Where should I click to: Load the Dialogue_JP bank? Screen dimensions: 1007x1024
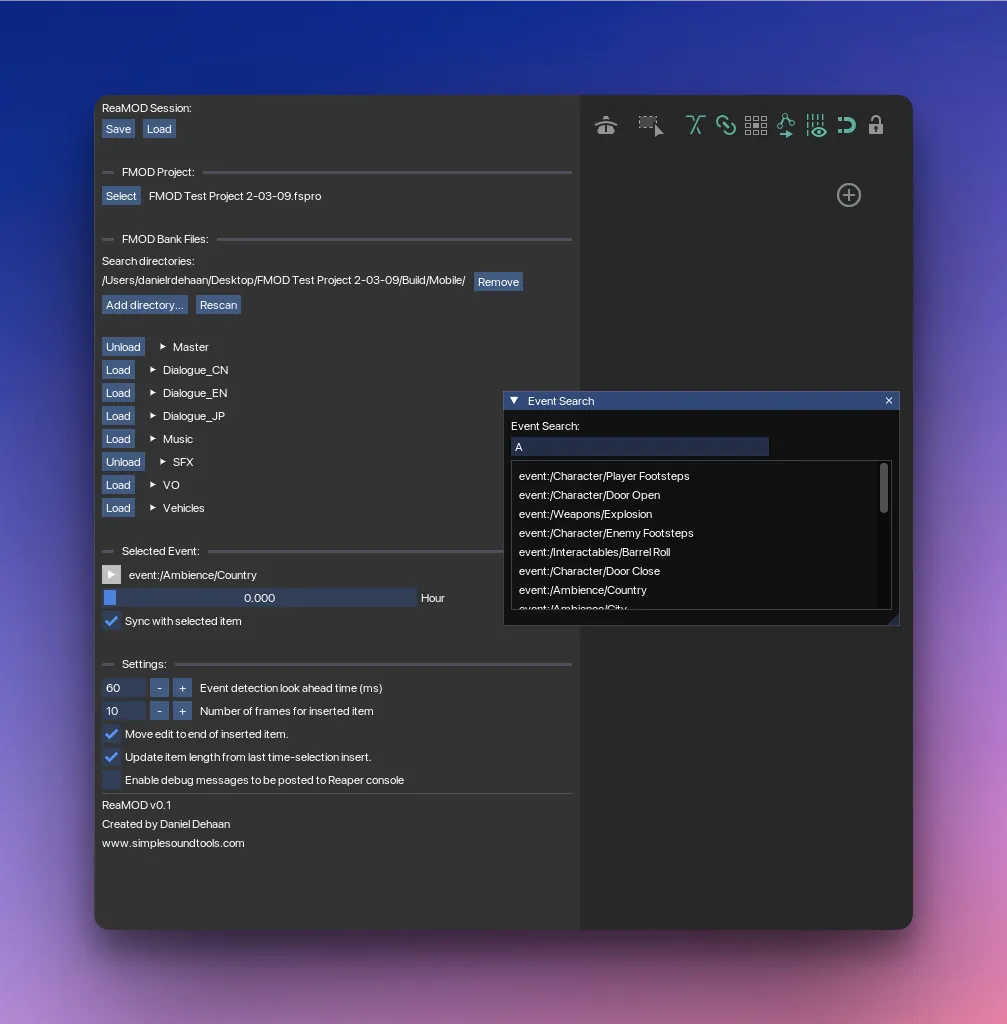click(118, 416)
